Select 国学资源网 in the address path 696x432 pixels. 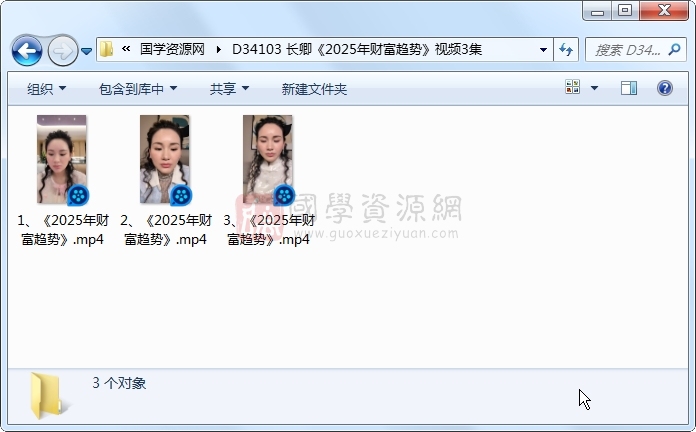click(x=172, y=49)
